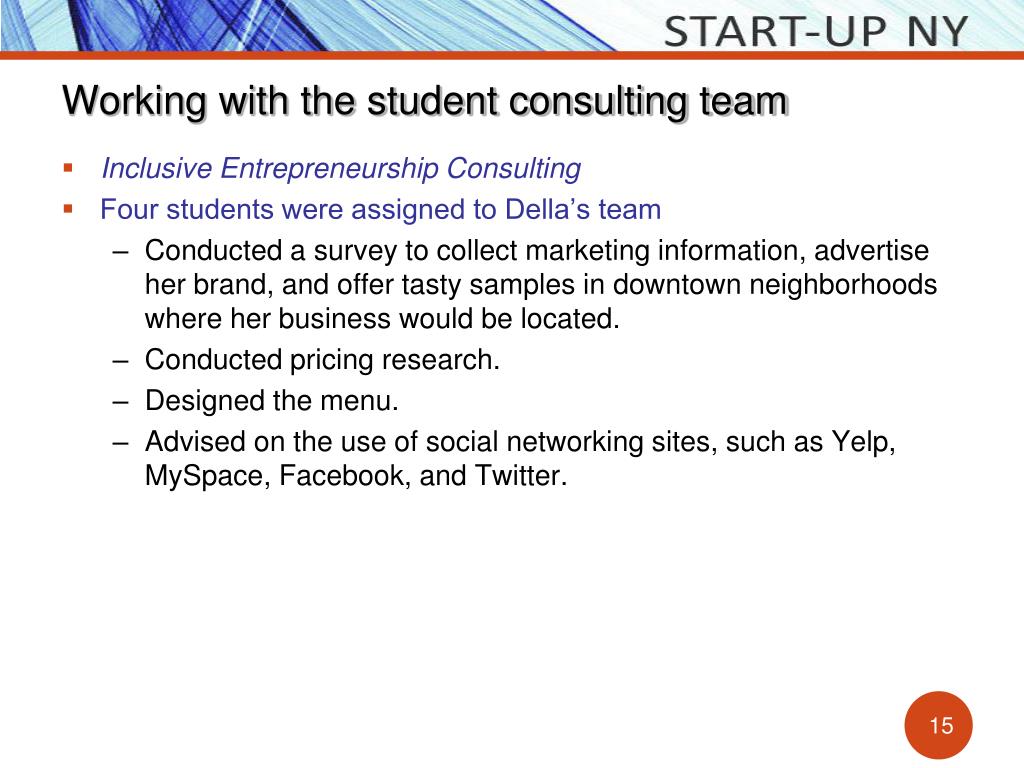Viewport: 1024px width, 768px height.
Task: Click the dash before Designed the menu
Action: point(120,402)
